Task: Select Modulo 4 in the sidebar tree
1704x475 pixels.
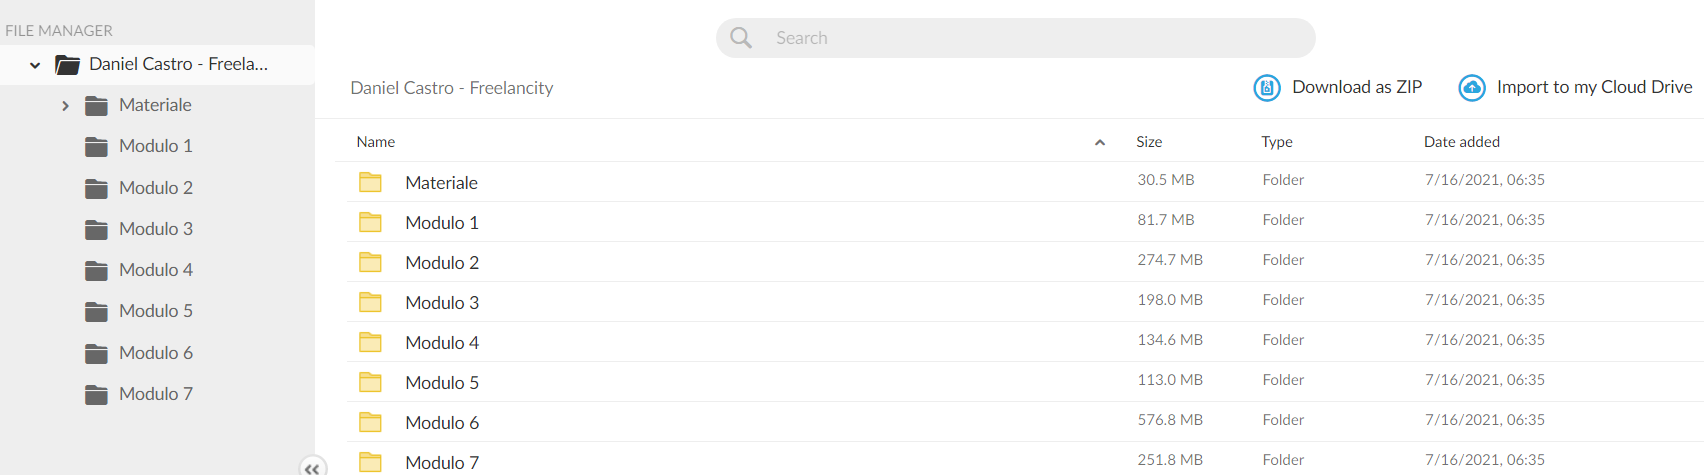Action: click(156, 270)
